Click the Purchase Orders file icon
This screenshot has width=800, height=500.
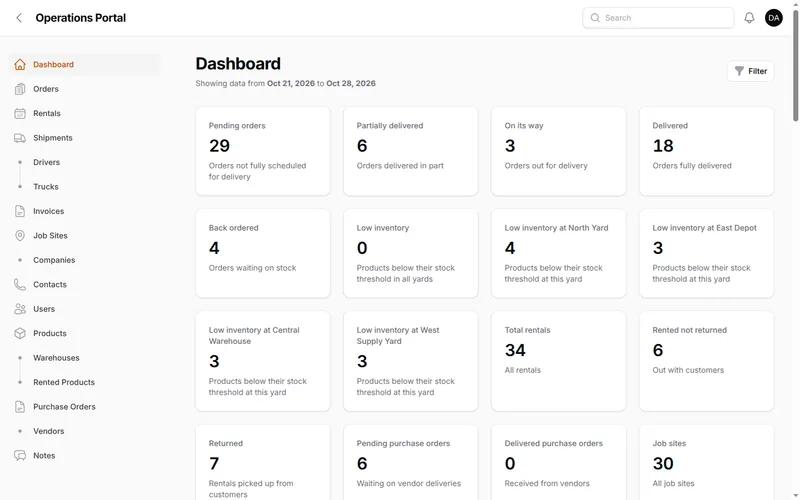coord(20,407)
